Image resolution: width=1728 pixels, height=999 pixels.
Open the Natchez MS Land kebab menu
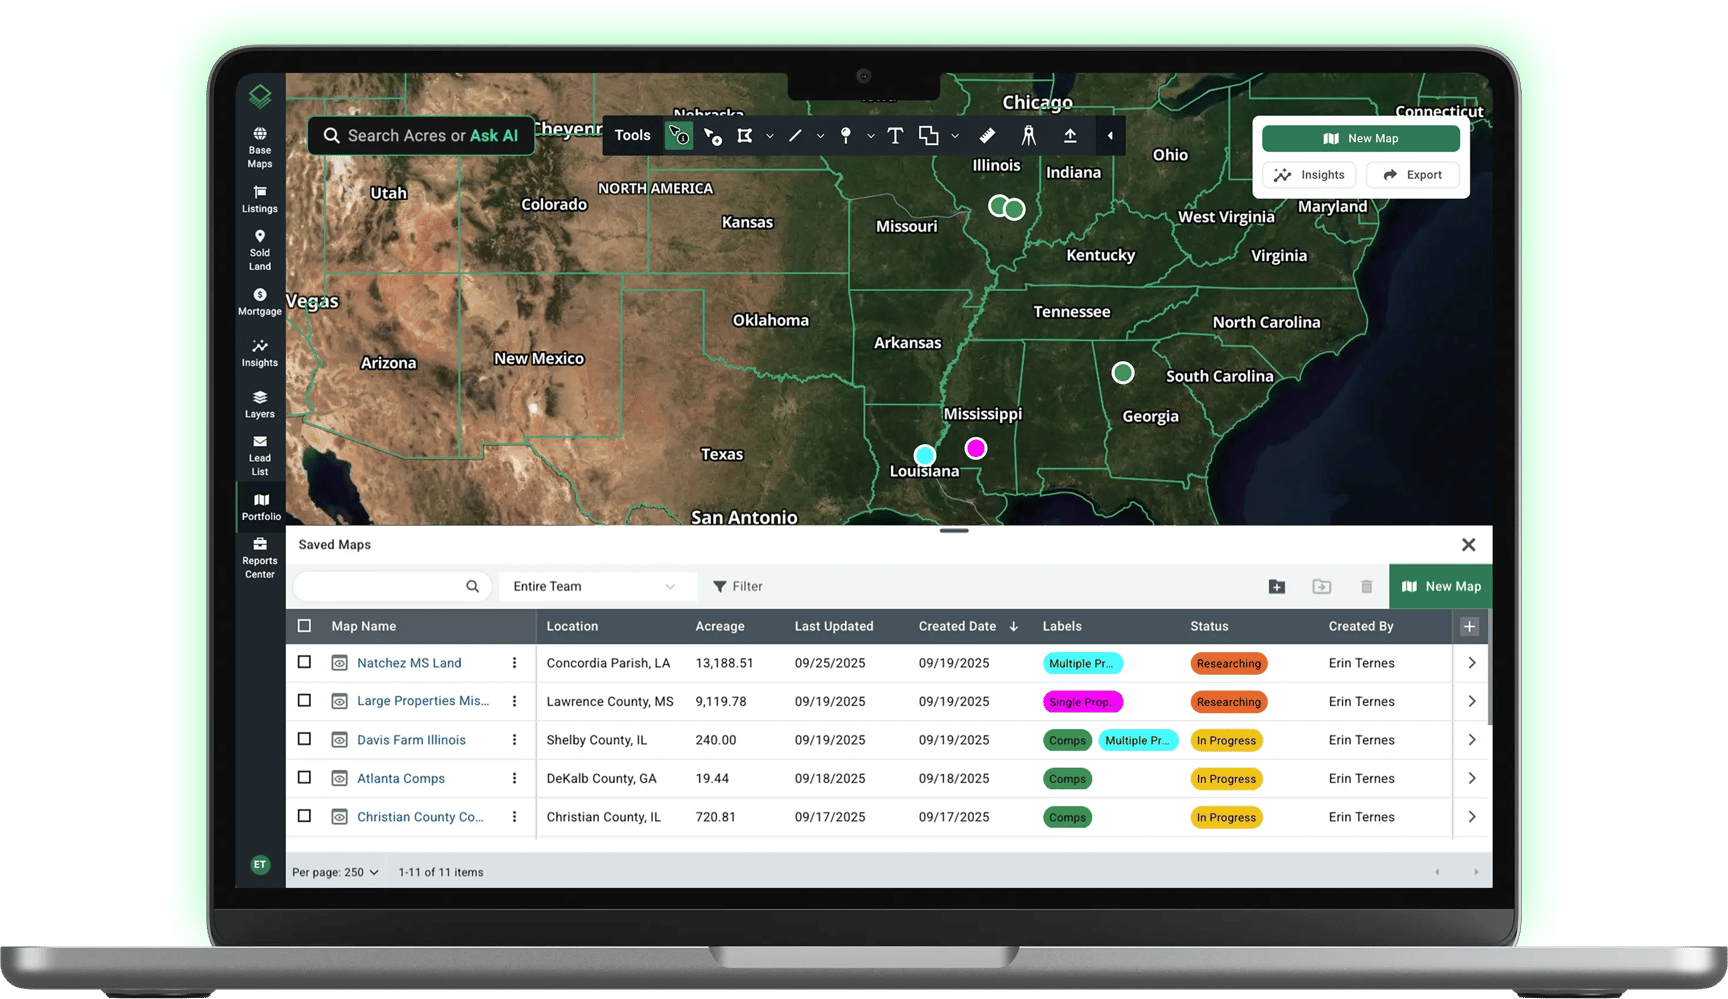[x=515, y=663]
